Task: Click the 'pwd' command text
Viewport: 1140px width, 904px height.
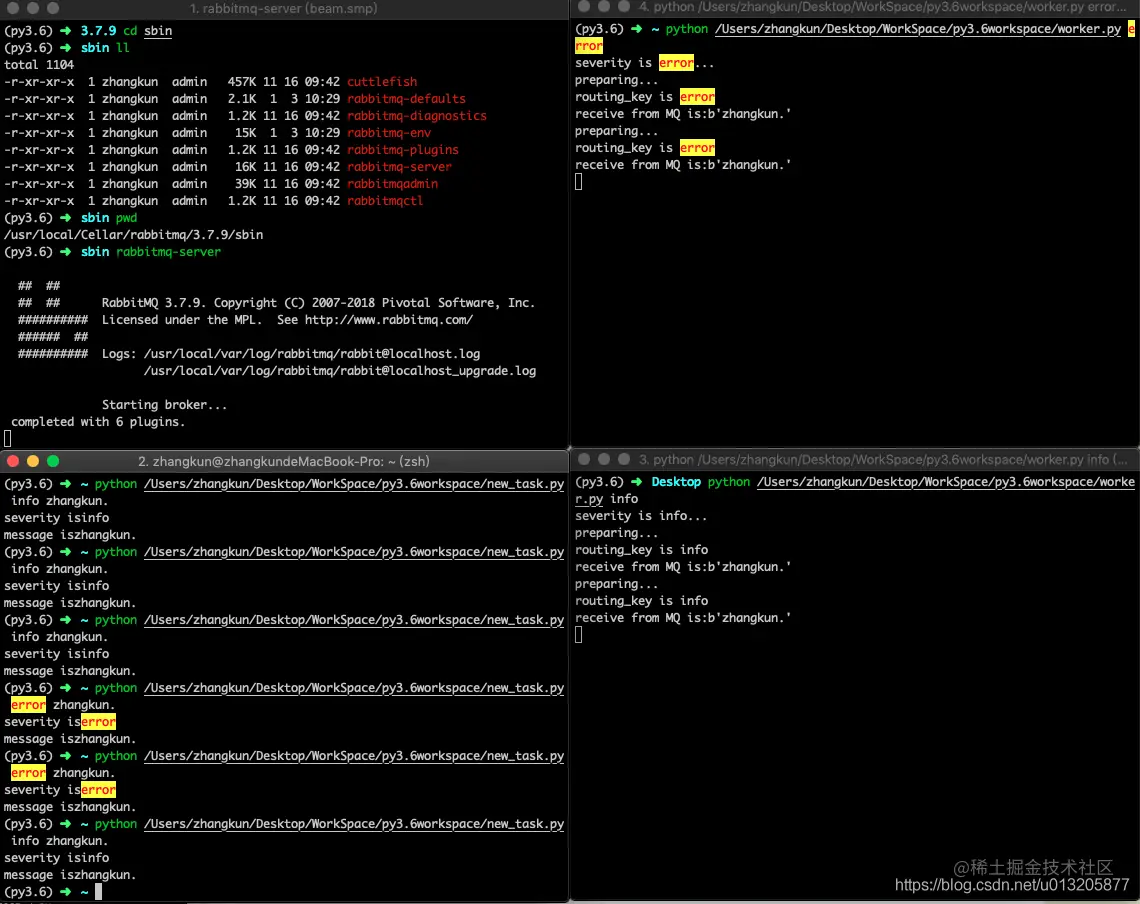Action: (127, 217)
